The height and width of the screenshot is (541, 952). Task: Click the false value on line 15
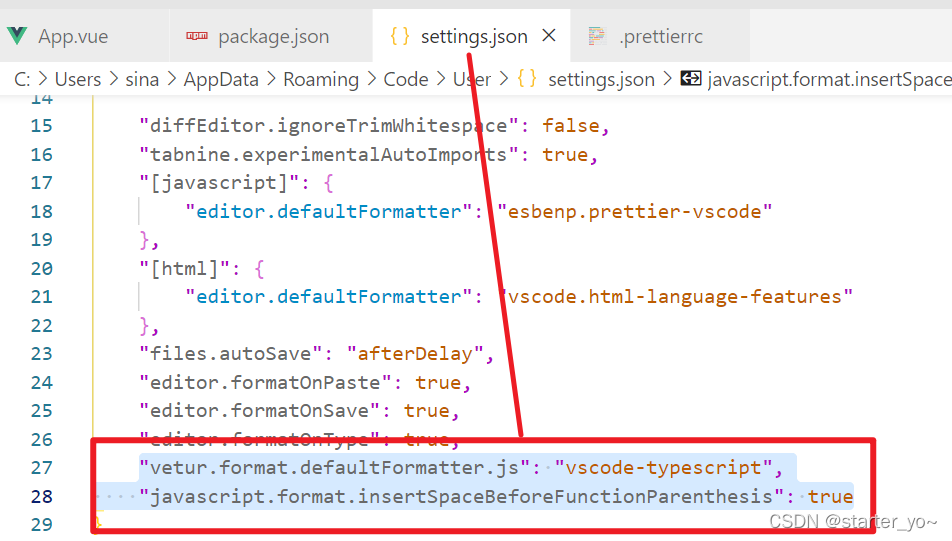click(x=571, y=126)
